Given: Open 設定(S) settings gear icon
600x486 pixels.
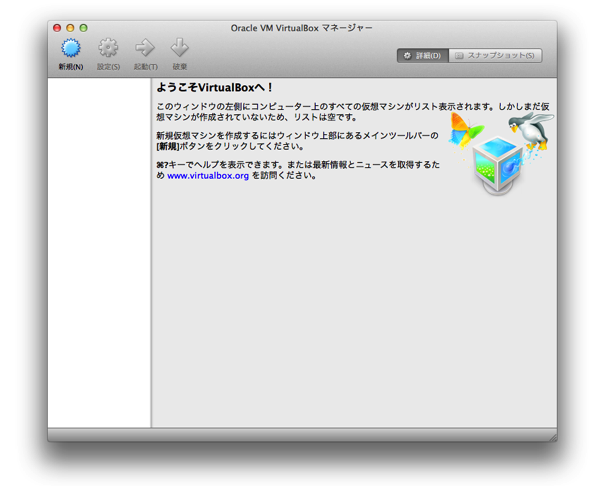Looking at the screenshot, I should [108, 48].
